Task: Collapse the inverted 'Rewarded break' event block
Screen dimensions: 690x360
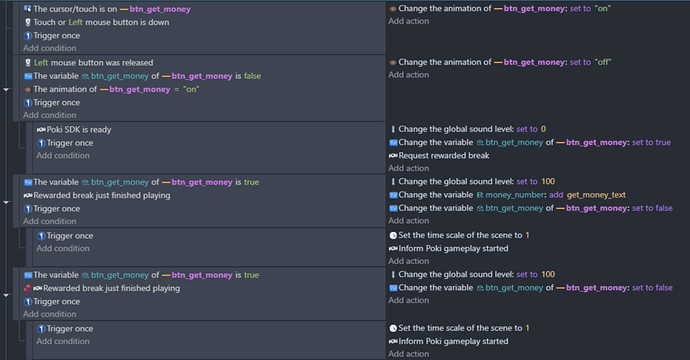Action: tap(6, 295)
